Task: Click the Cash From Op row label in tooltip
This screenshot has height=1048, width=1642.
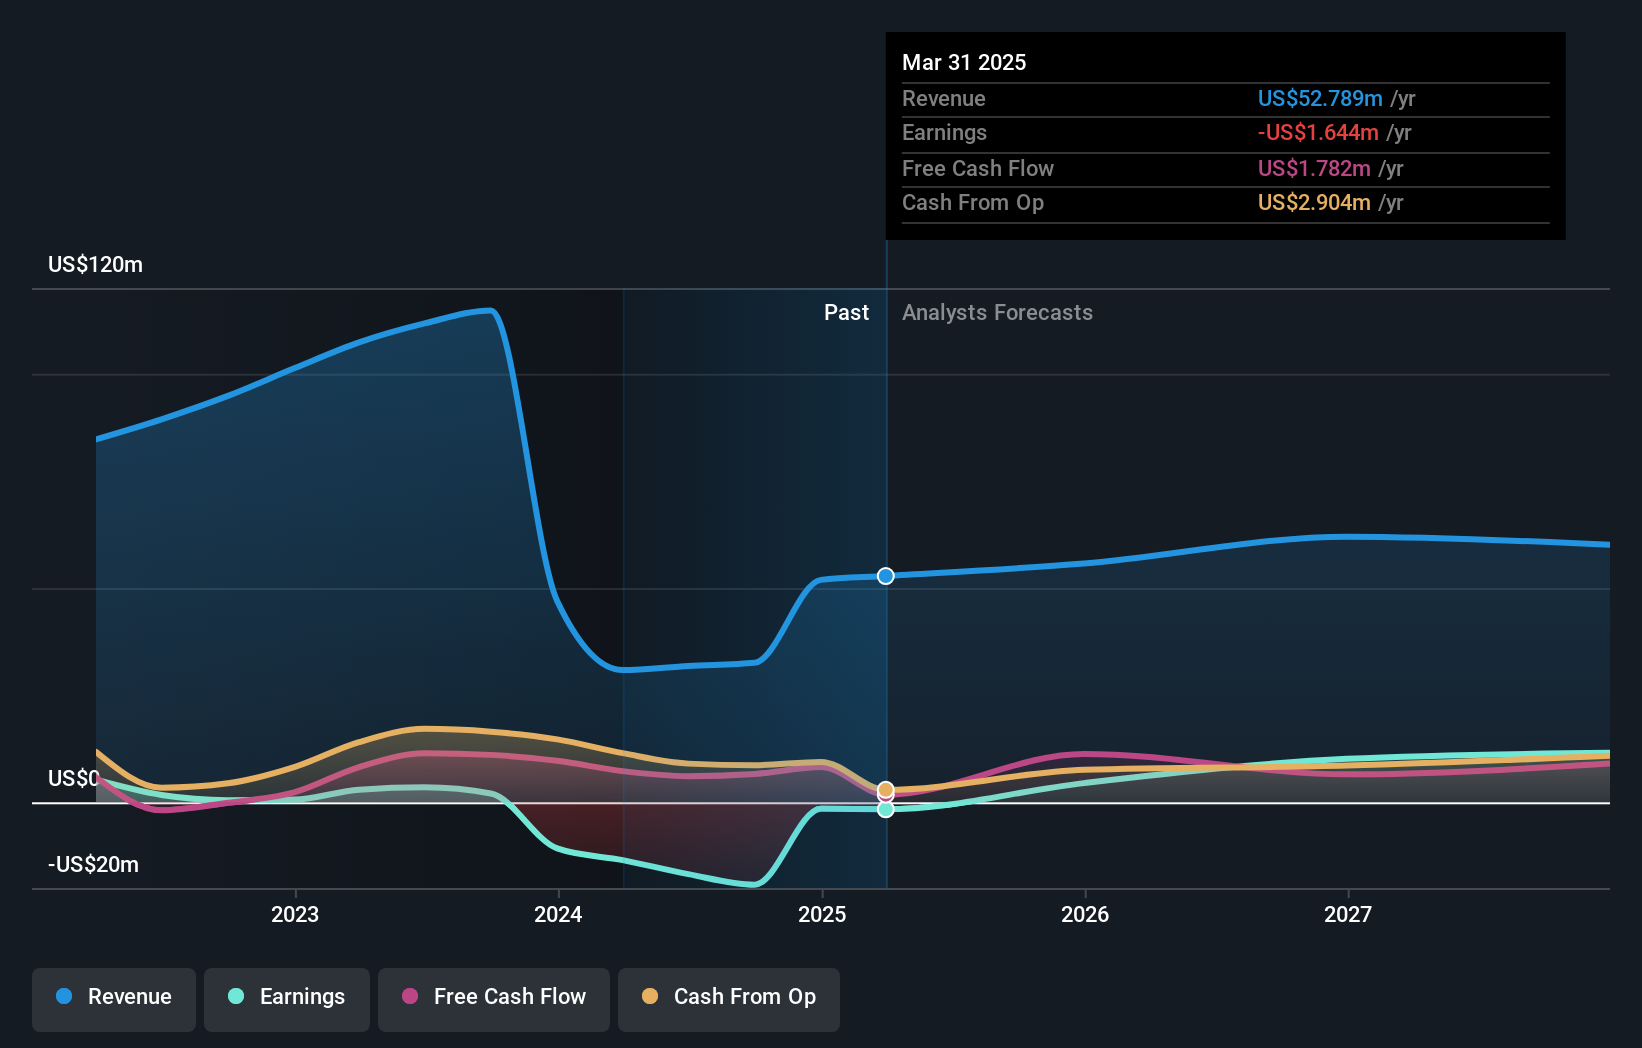Action: pyautogui.click(x=973, y=203)
